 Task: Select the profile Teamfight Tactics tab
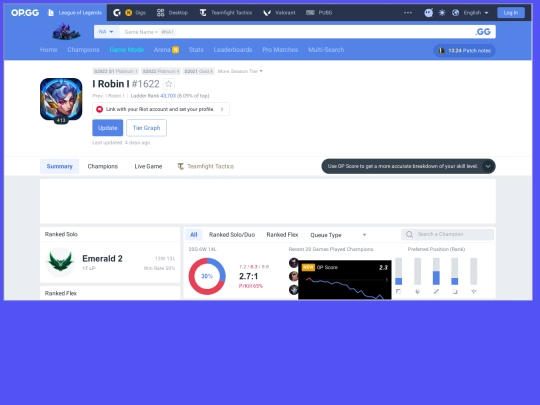[206, 166]
